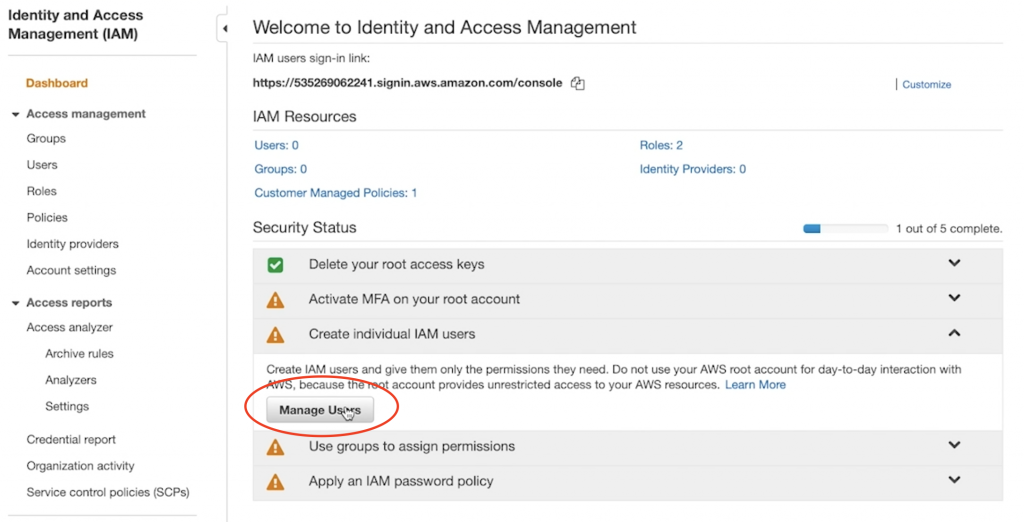Open Service control policies (SCPs)
Screen dimensions: 1024x522
click(108, 492)
